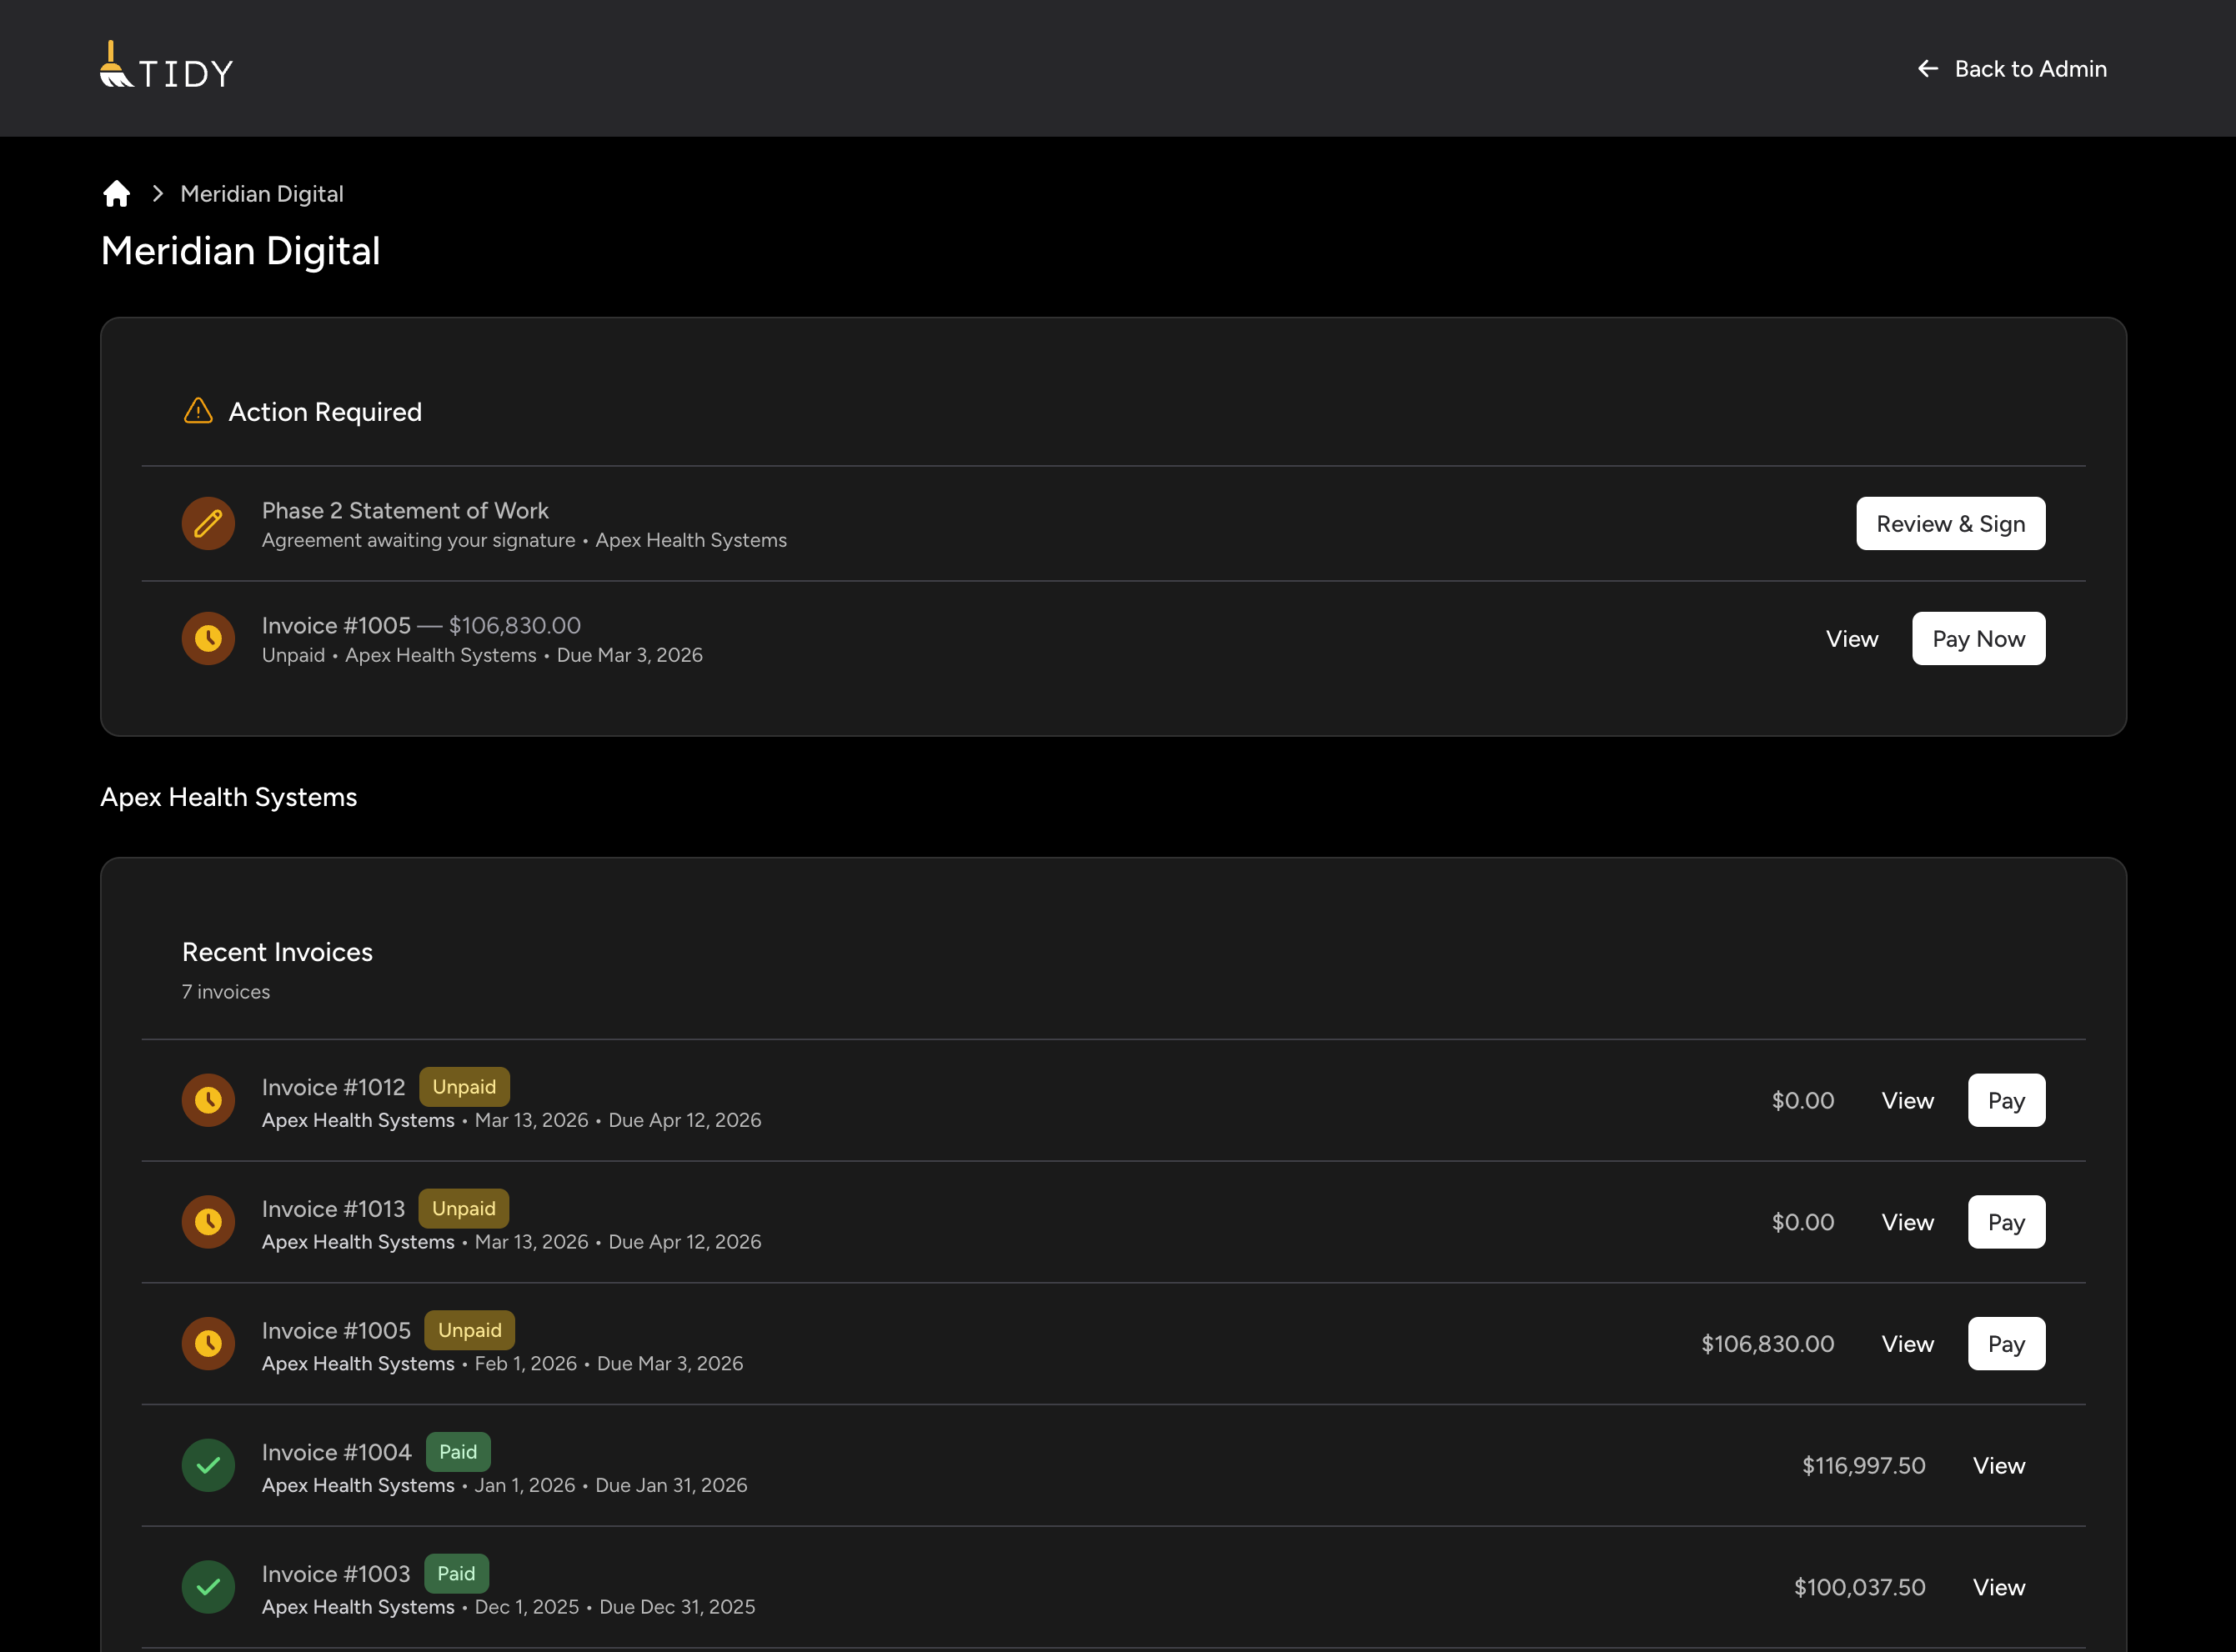This screenshot has height=1652, width=2236.
Task: Select the Unpaid status badge on Invoice #1012
Action: tap(464, 1086)
